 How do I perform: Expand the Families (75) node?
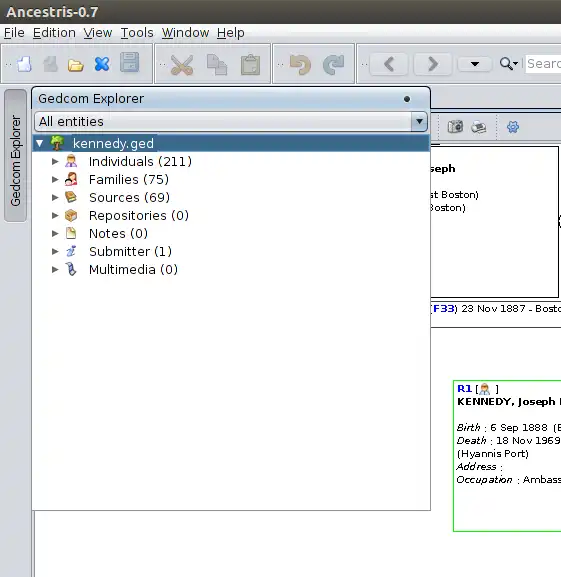[55, 179]
